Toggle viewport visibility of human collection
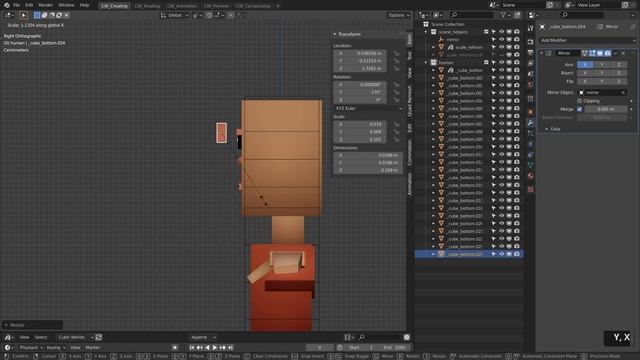This screenshot has width=640, height=360. [509, 62]
